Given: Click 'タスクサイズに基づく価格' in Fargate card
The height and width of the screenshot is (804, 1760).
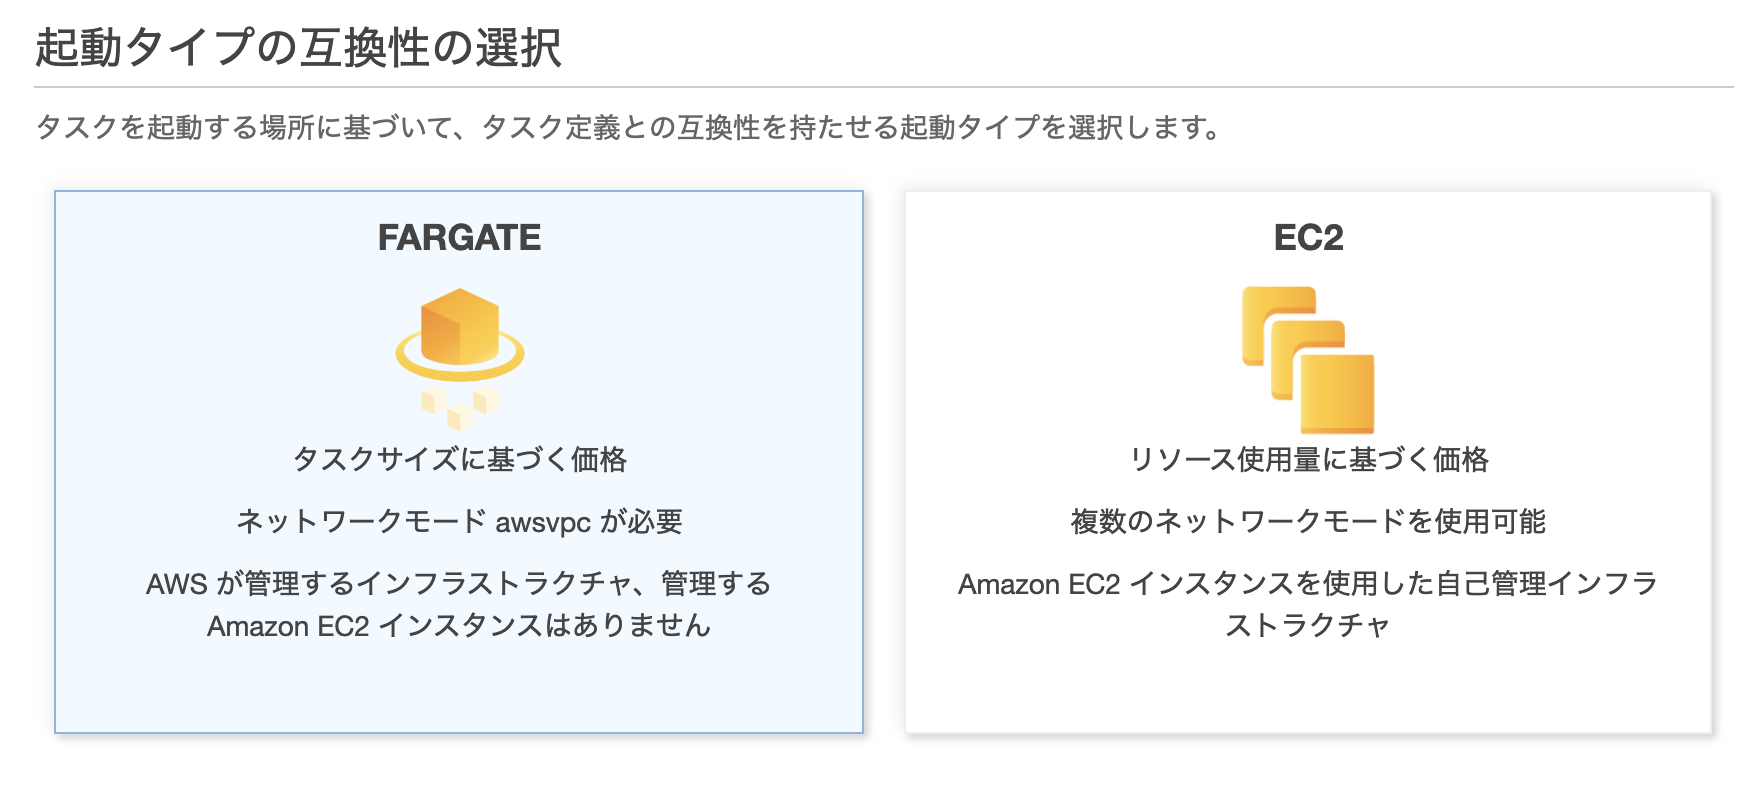Looking at the screenshot, I should tap(459, 459).
